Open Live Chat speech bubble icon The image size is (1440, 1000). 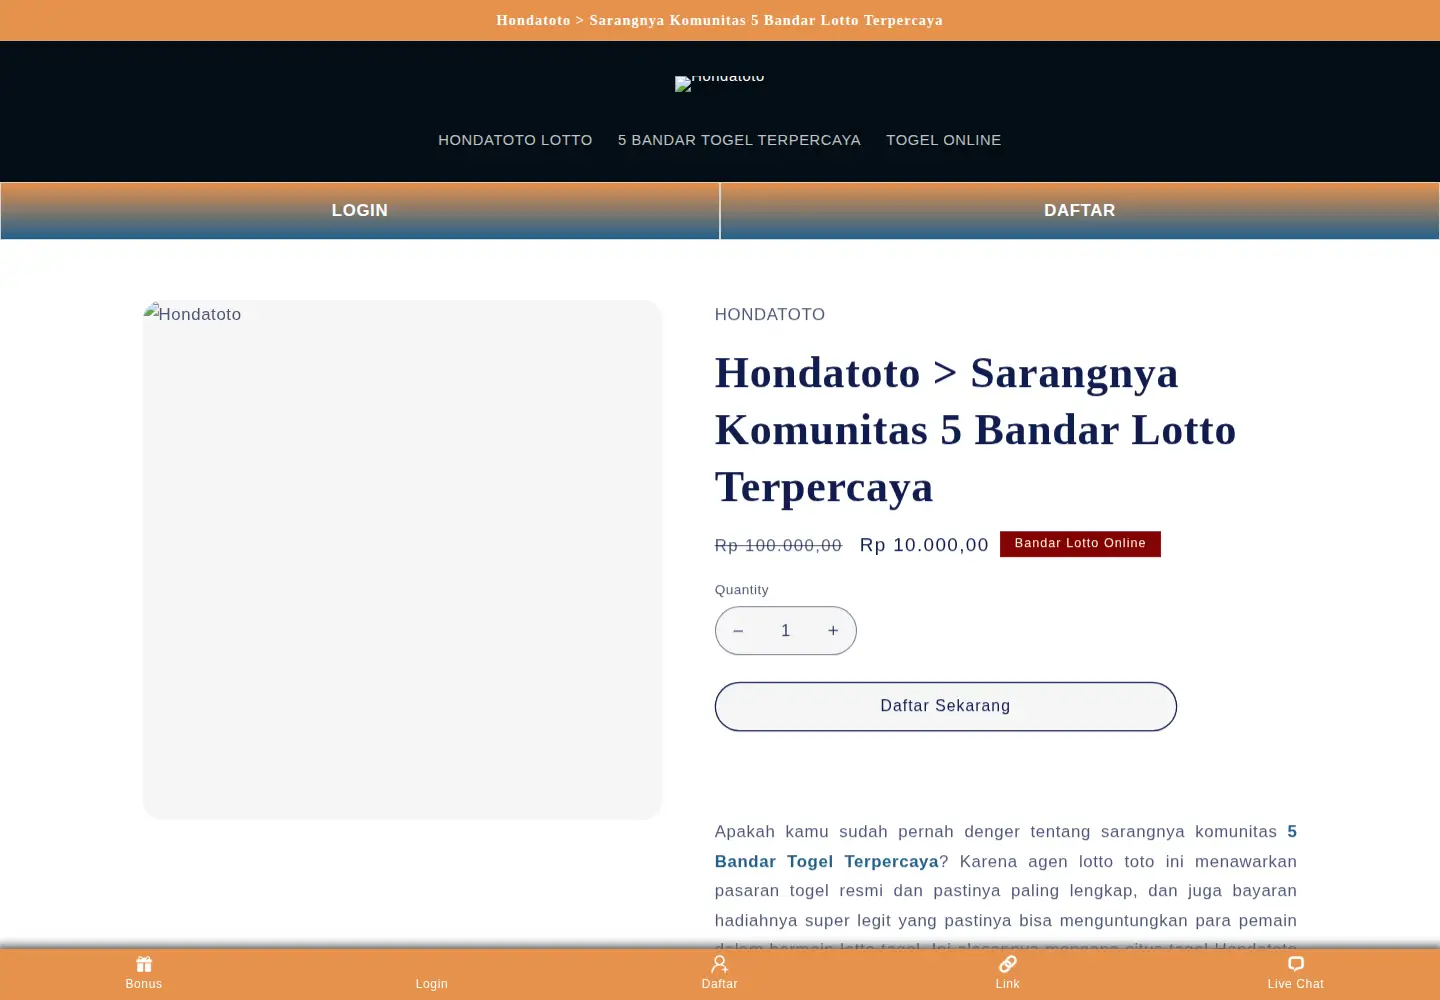(x=1296, y=964)
